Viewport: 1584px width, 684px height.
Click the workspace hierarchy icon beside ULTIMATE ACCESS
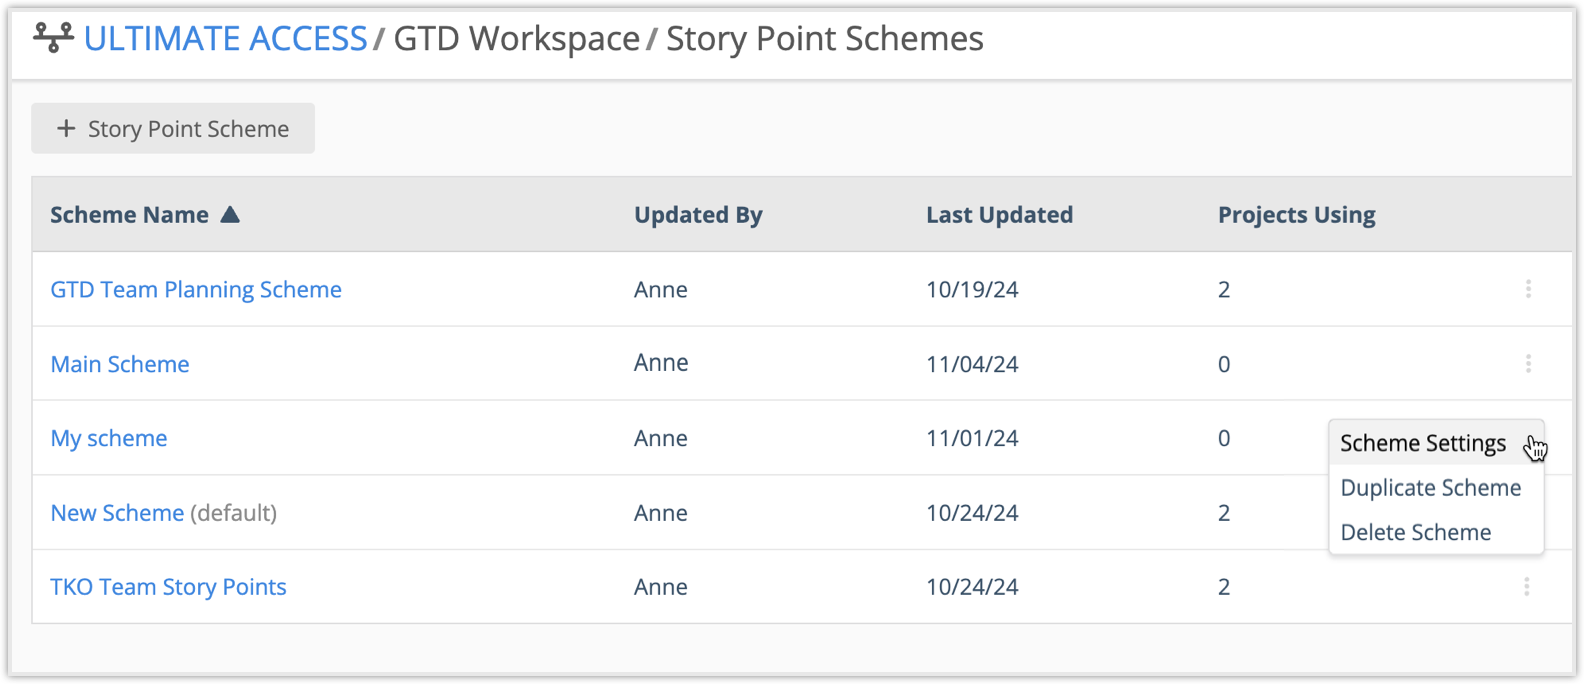(53, 38)
